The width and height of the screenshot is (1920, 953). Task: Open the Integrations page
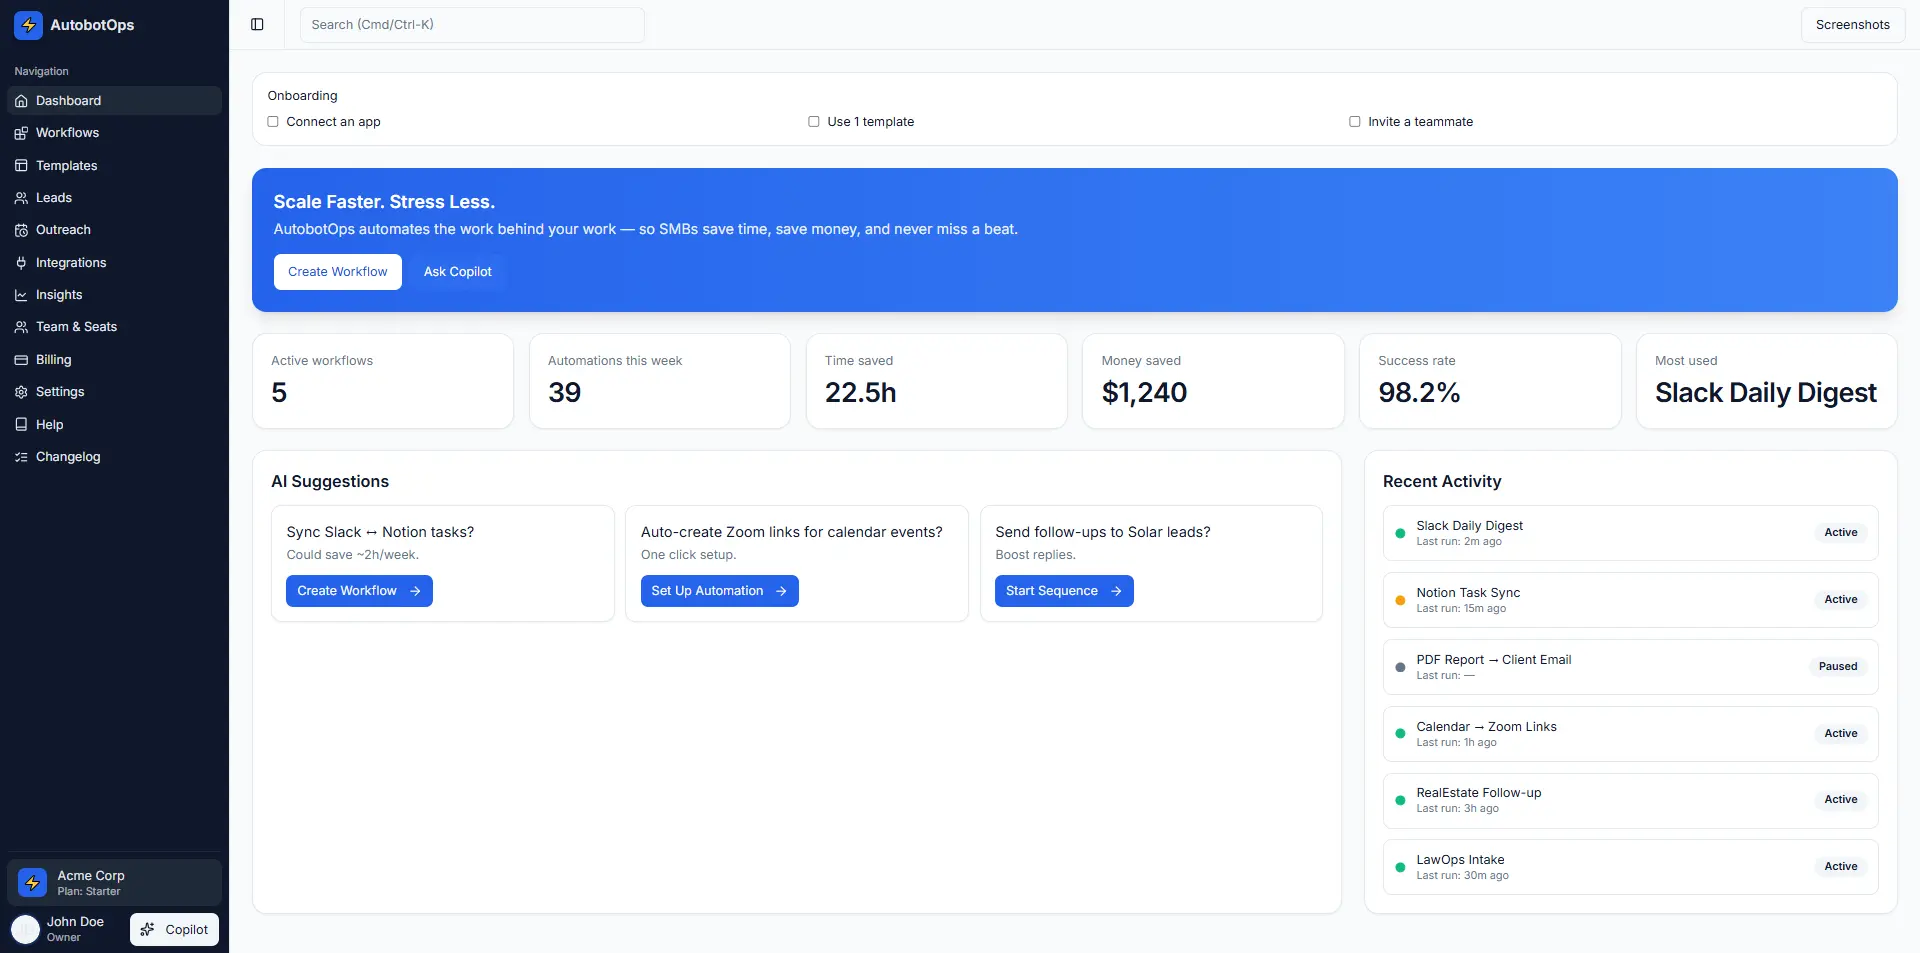click(114, 263)
